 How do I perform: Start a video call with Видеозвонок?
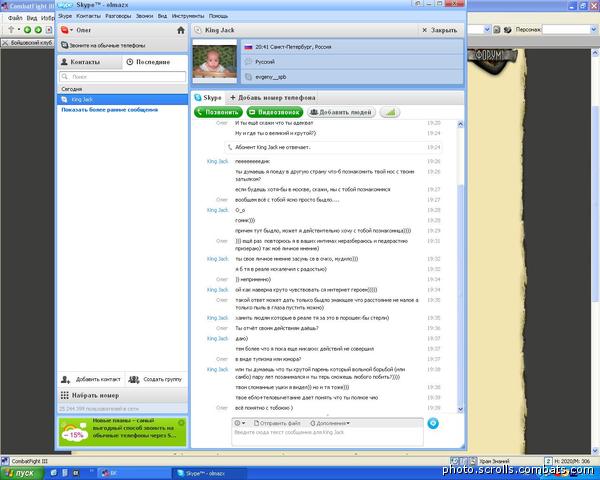(x=275, y=112)
